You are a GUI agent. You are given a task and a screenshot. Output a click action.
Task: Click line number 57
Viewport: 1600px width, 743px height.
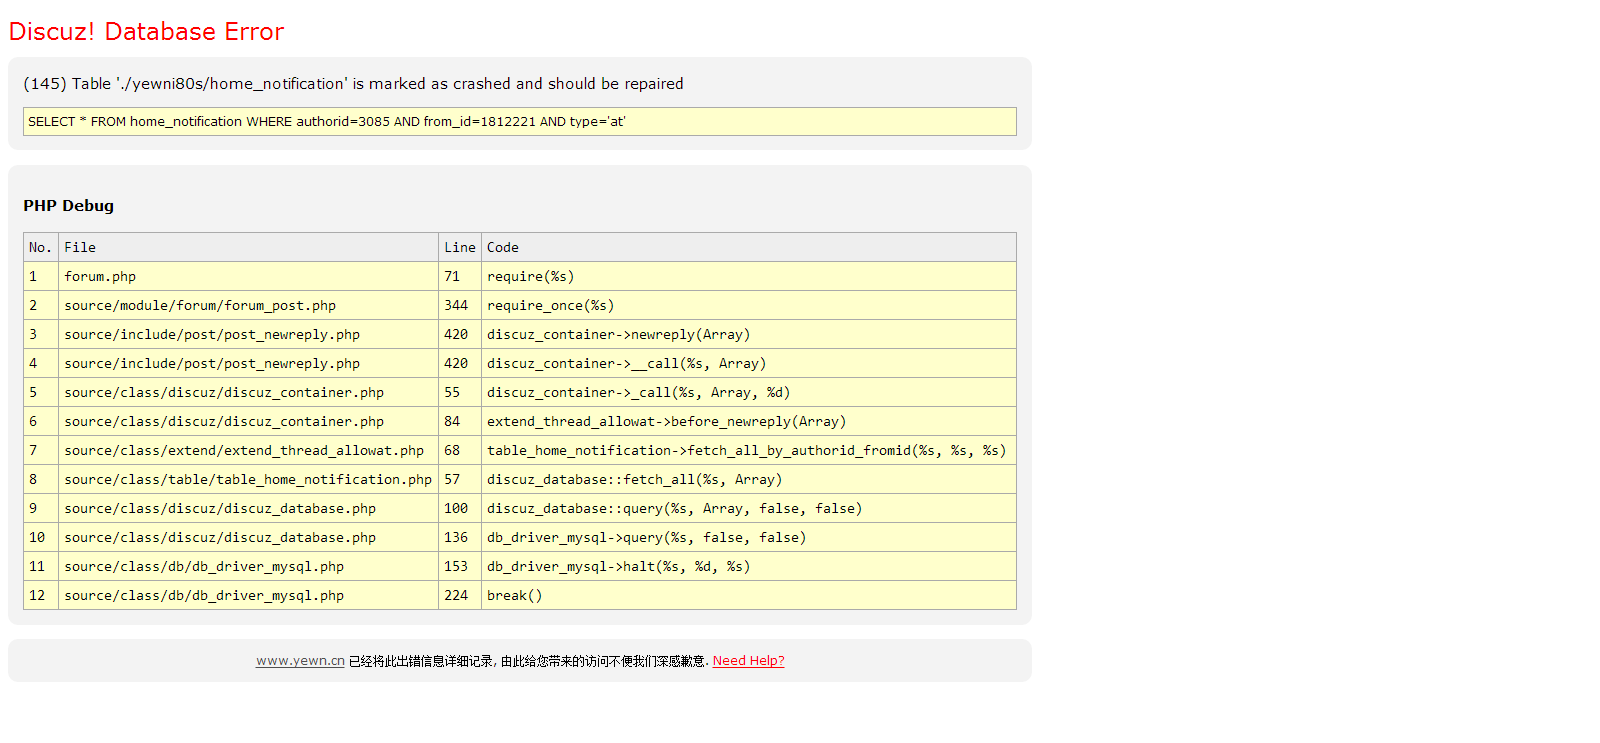click(460, 479)
